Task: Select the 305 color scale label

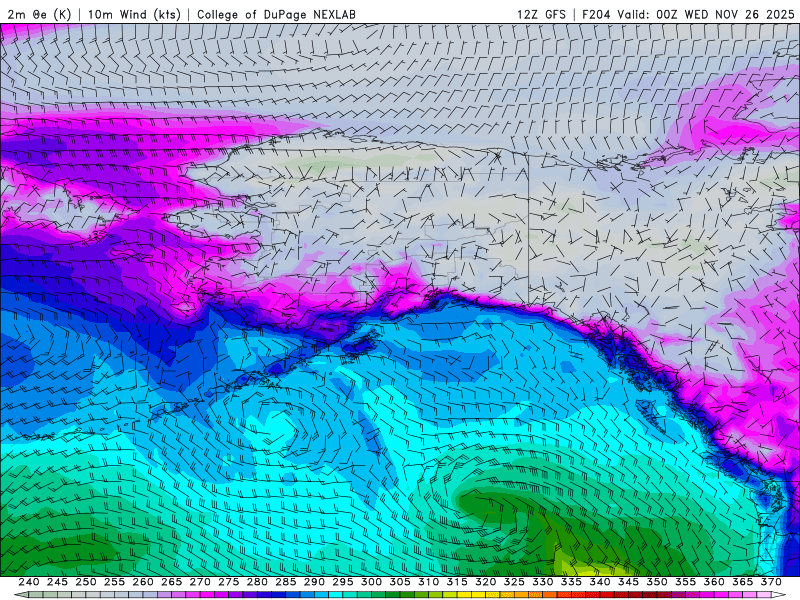Action: coord(400,582)
